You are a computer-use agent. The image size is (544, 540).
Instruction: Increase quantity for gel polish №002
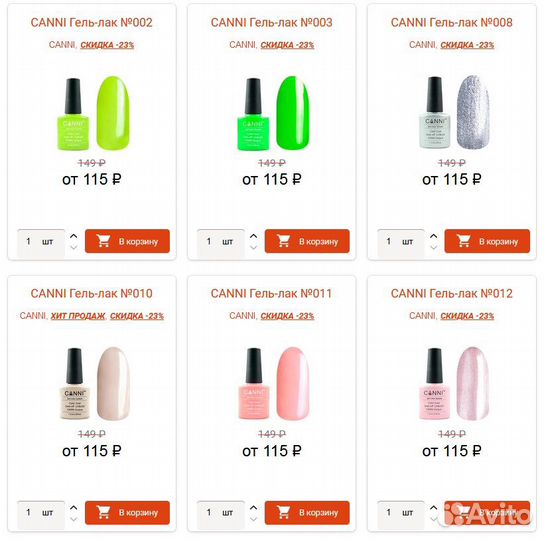coord(74,236)
